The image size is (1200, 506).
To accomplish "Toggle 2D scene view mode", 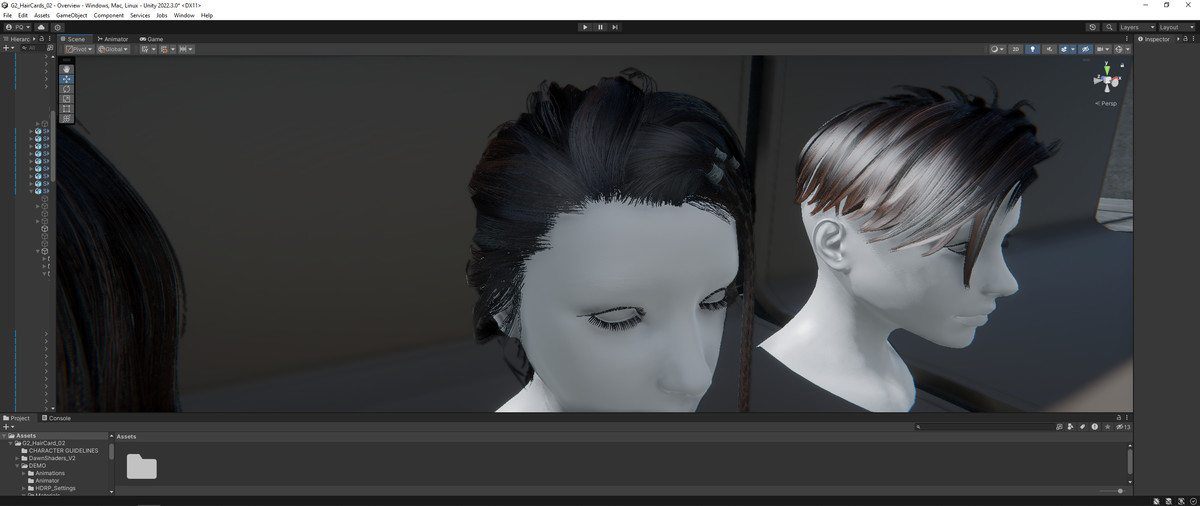I will (x=1015, y=49).
